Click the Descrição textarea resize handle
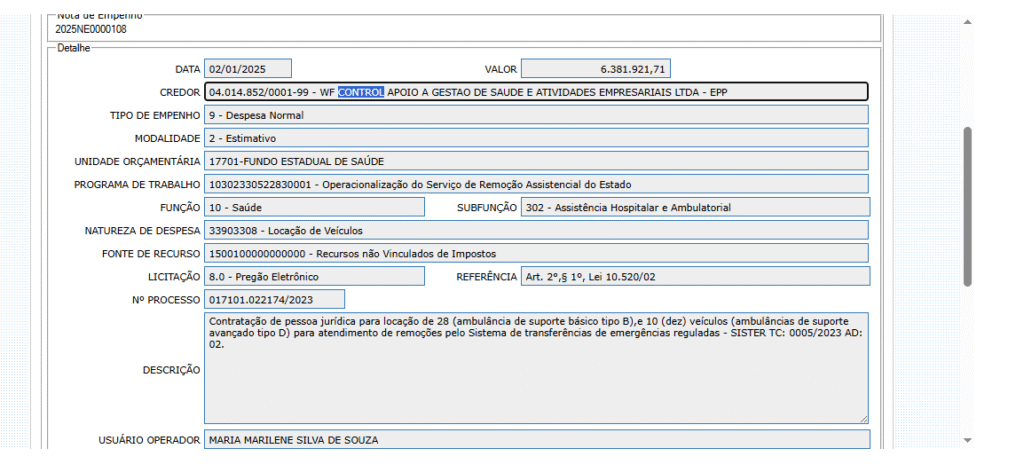This screenshot has height=472, width=1024. [863, 418]
